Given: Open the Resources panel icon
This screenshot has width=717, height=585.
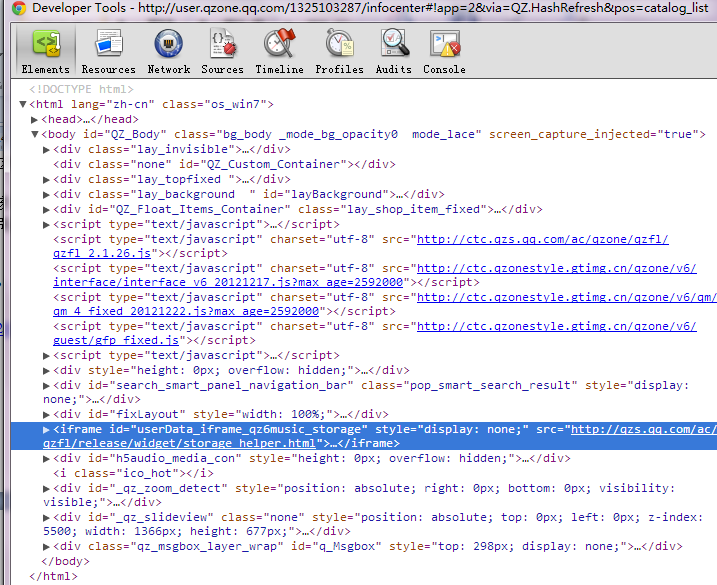Looking at the screenshot, I should (109, 43).
